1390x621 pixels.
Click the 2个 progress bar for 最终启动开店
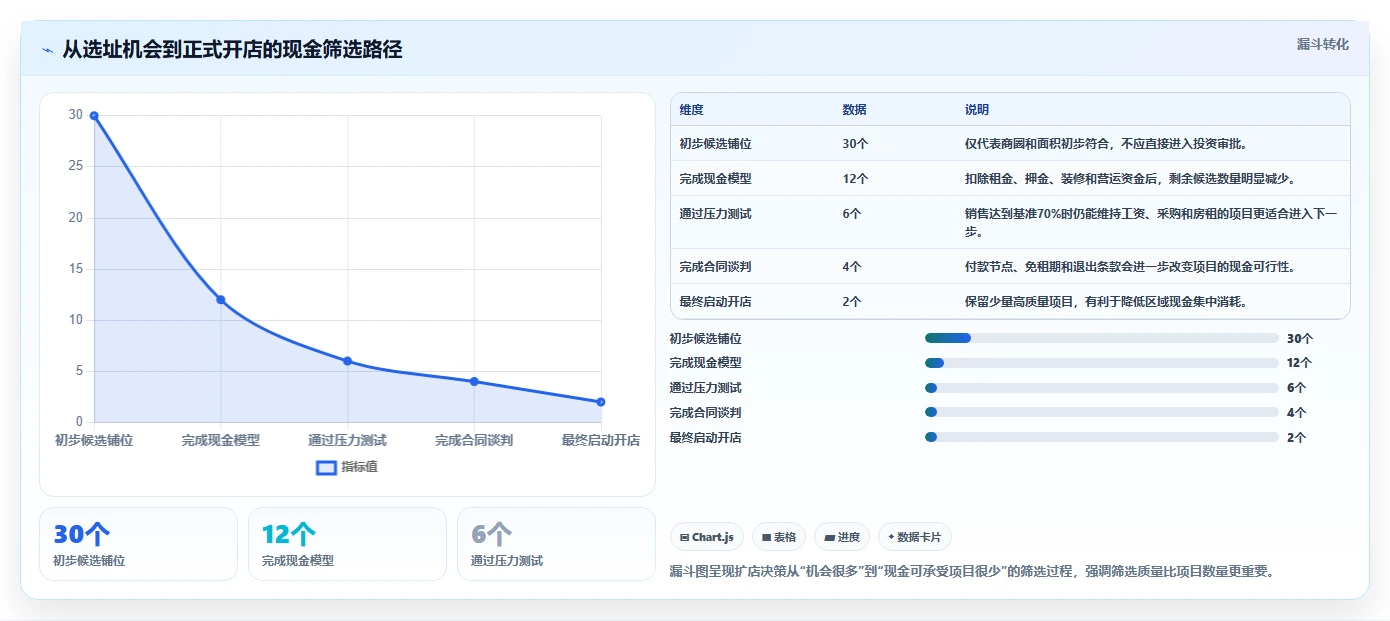[x=1102, y=437]
